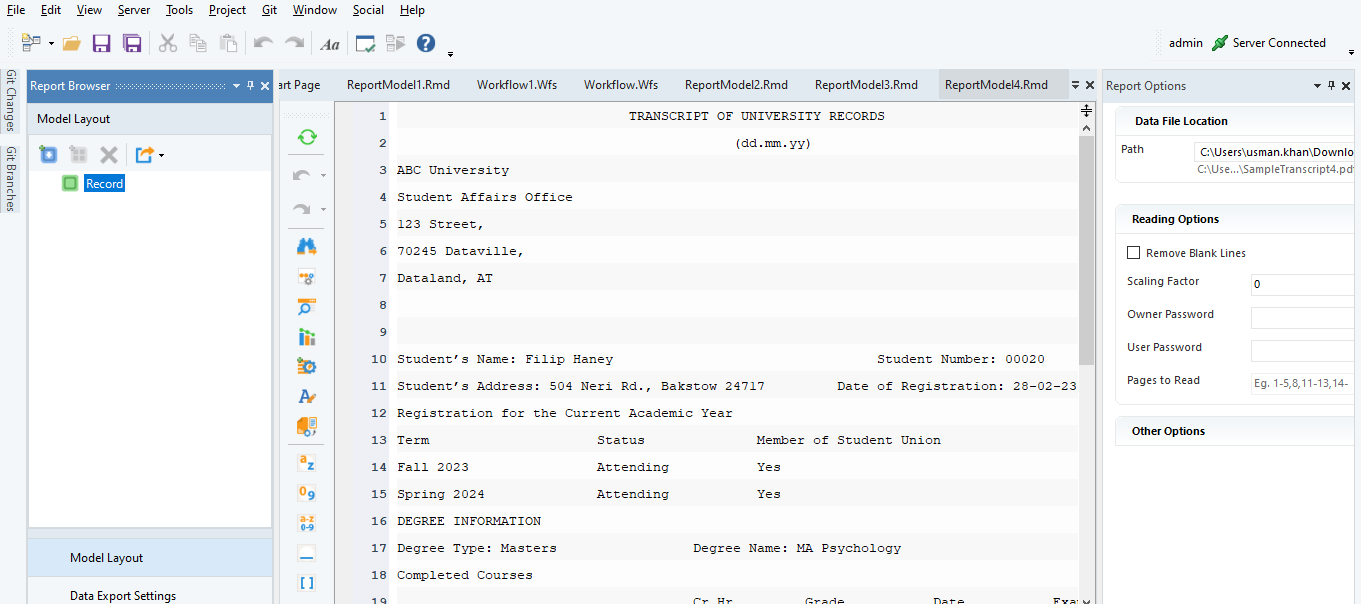Open Data Export Settings
This screenshot has width=1361, height=604.
tap(122, 593)
